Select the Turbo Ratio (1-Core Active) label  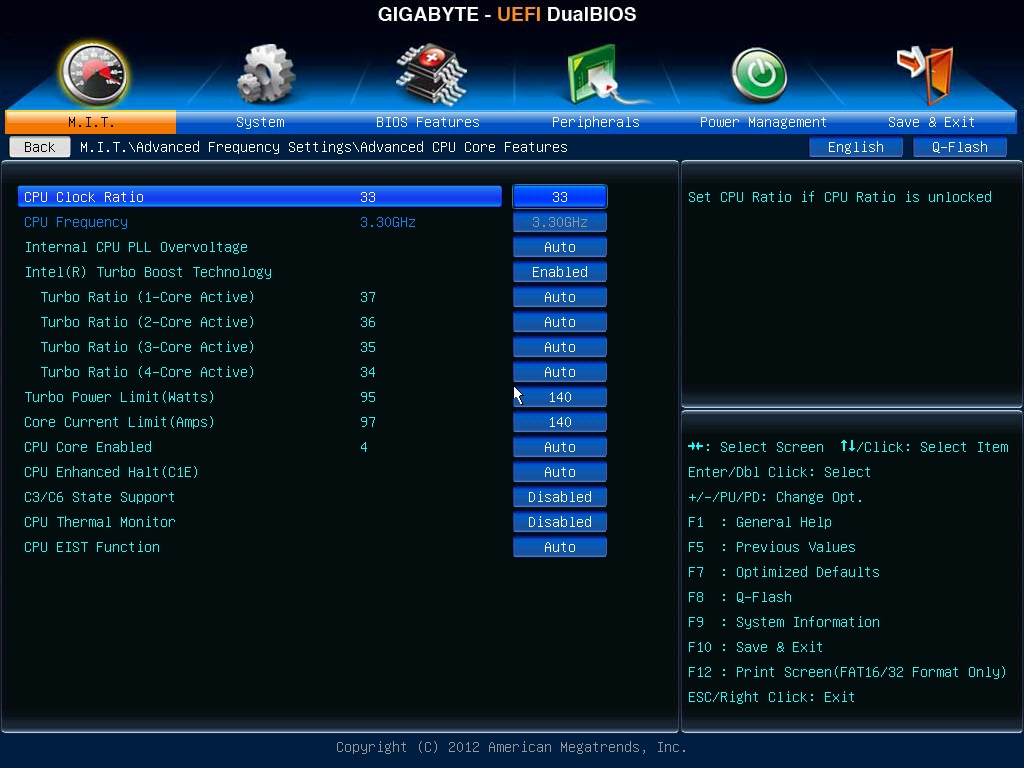[x=148, y=297]
